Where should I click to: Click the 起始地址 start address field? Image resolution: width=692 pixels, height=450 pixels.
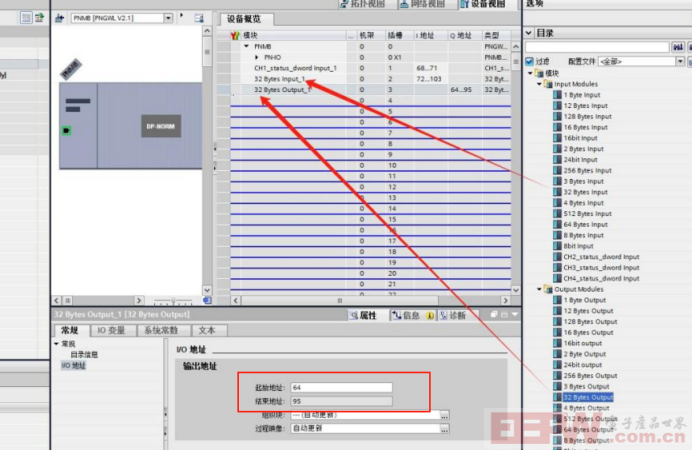point(341,387)
